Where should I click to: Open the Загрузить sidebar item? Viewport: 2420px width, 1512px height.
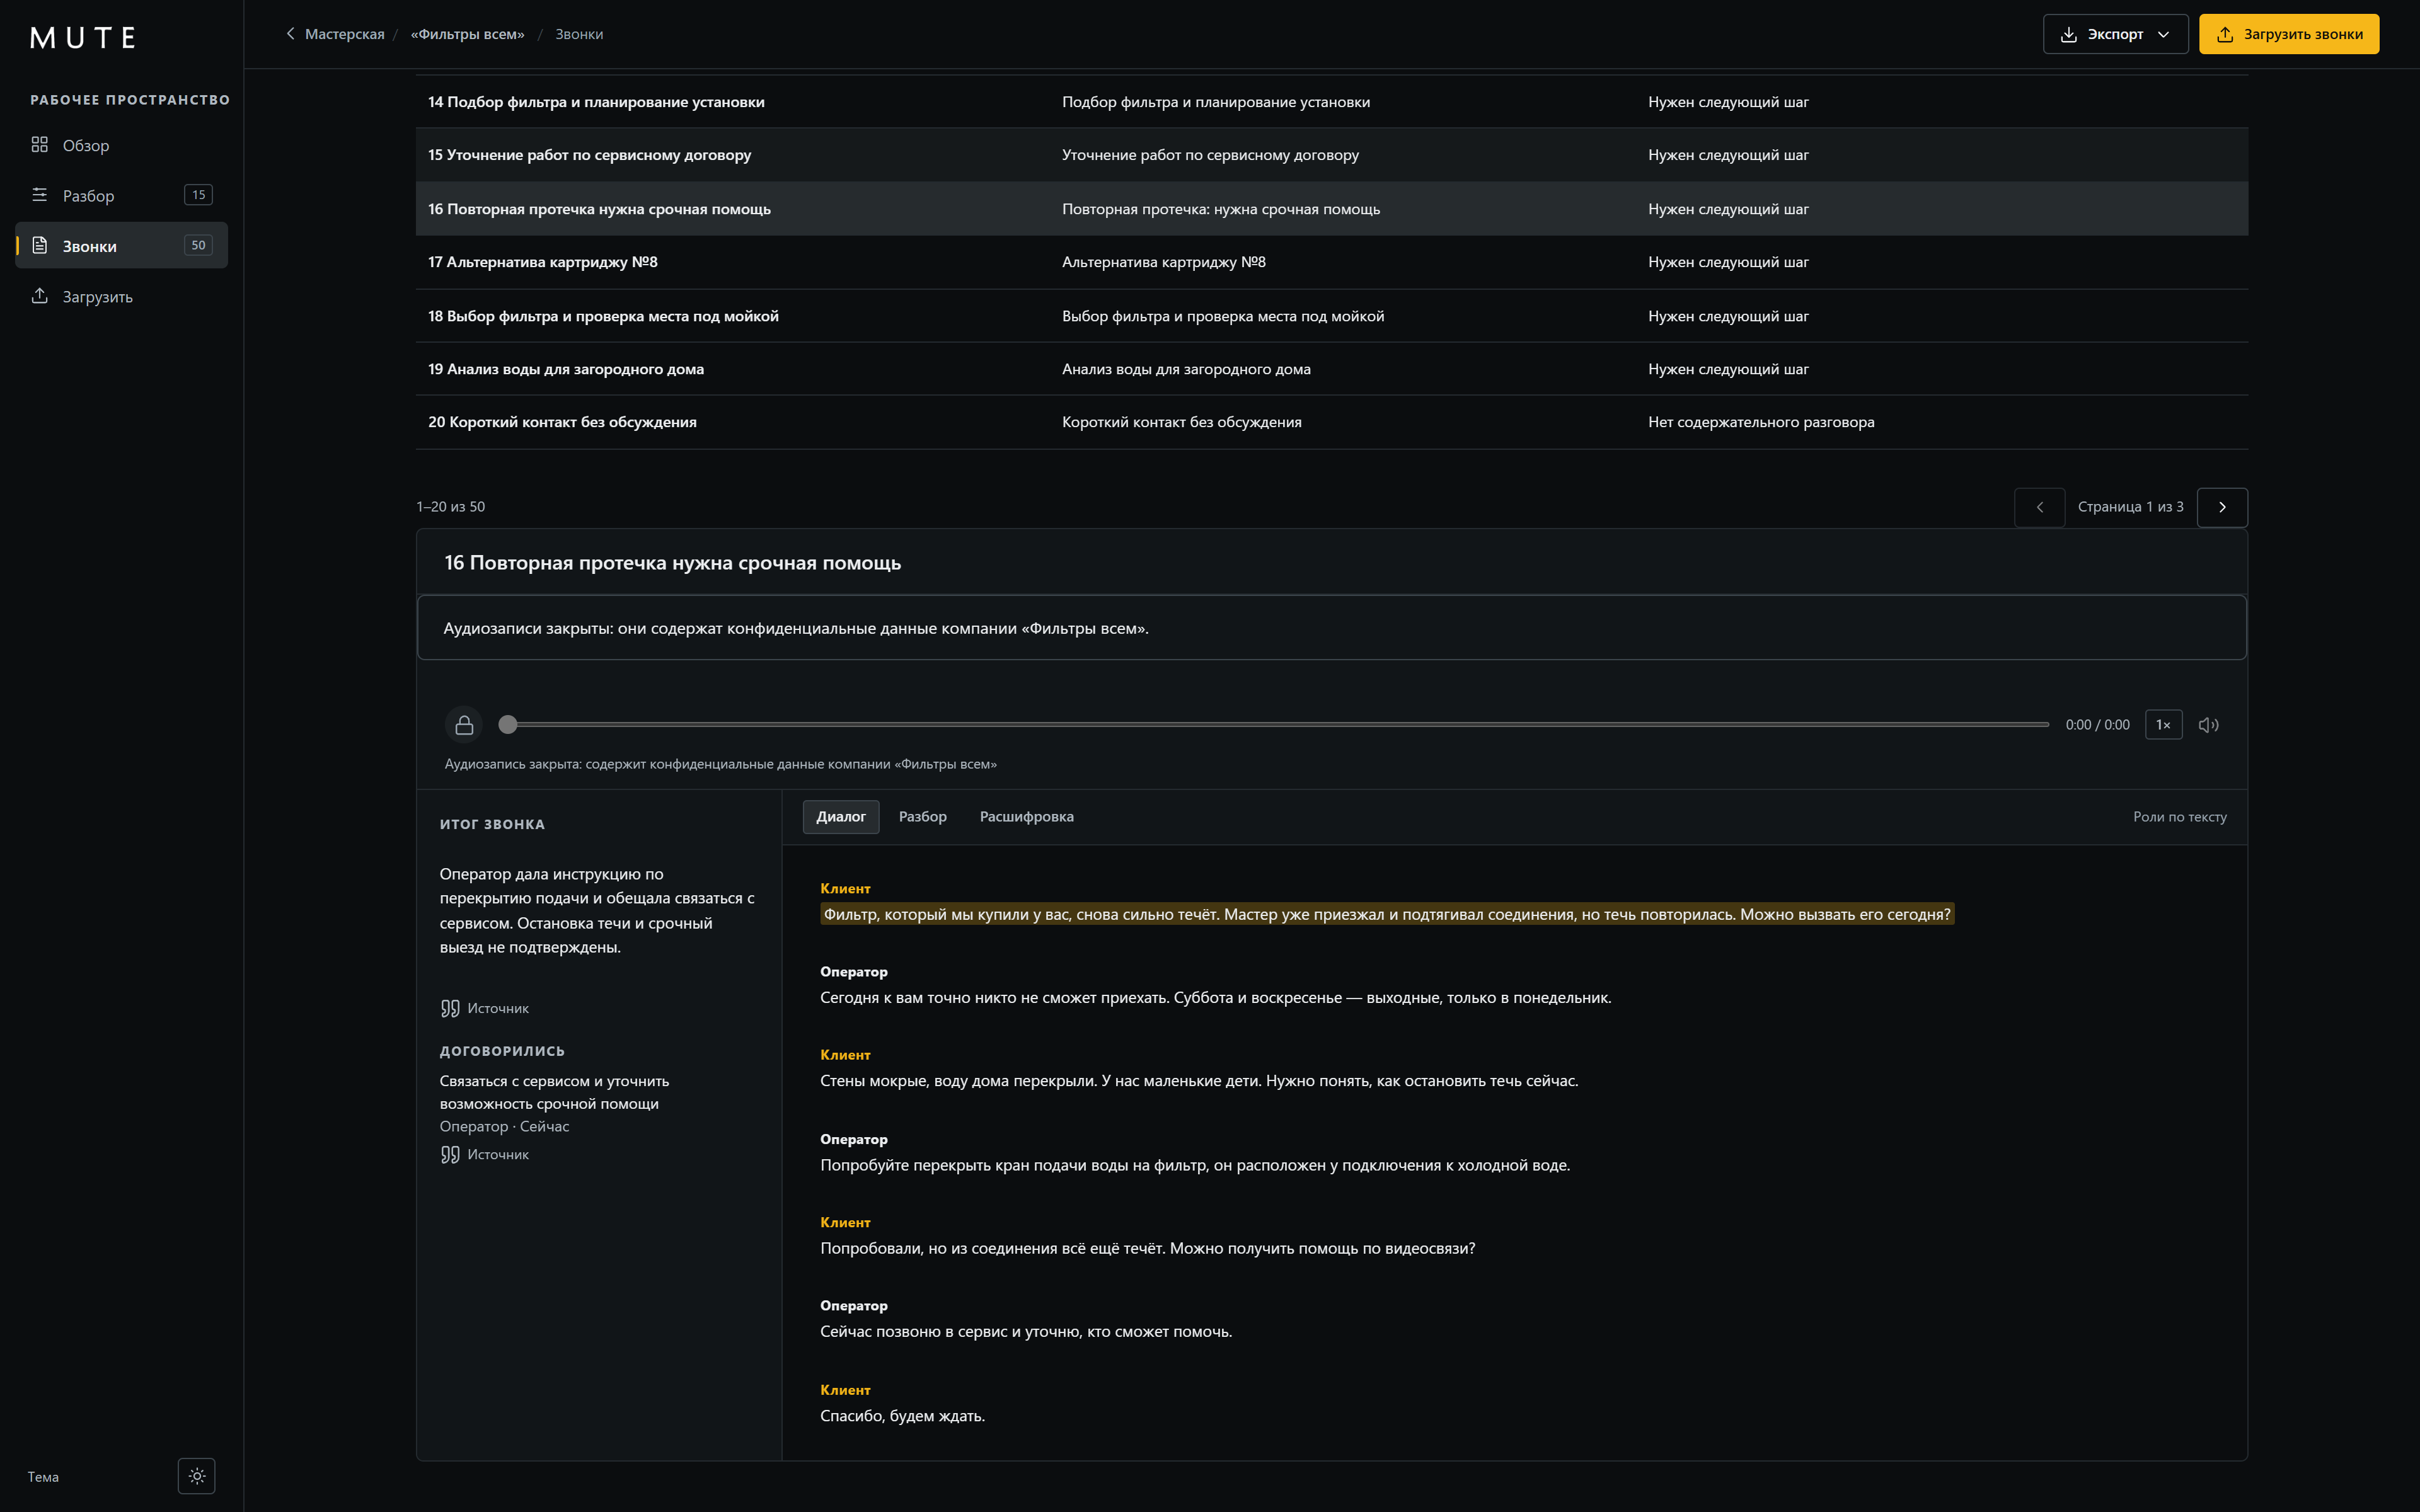click(121, 296)
